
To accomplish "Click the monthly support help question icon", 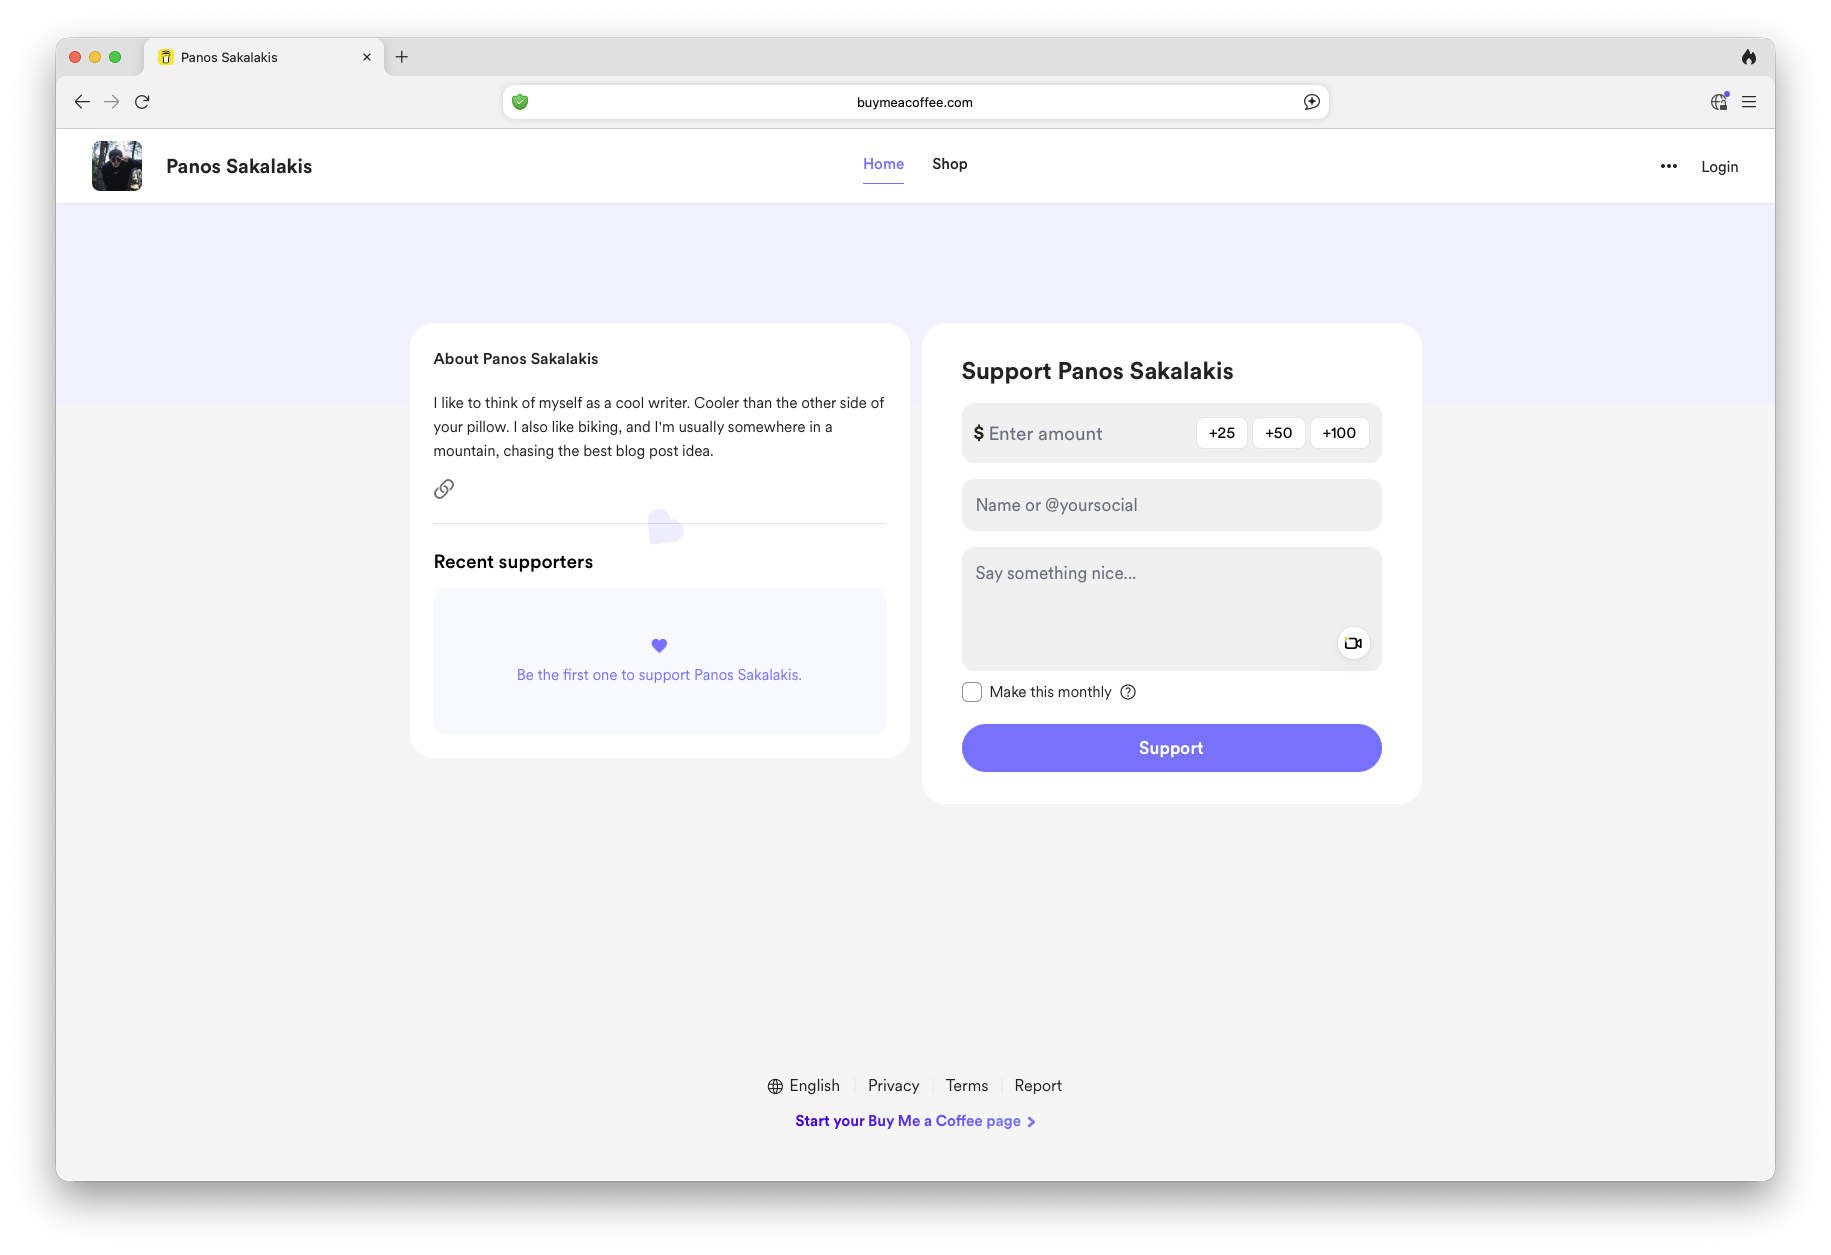I will coord(1128,692).
